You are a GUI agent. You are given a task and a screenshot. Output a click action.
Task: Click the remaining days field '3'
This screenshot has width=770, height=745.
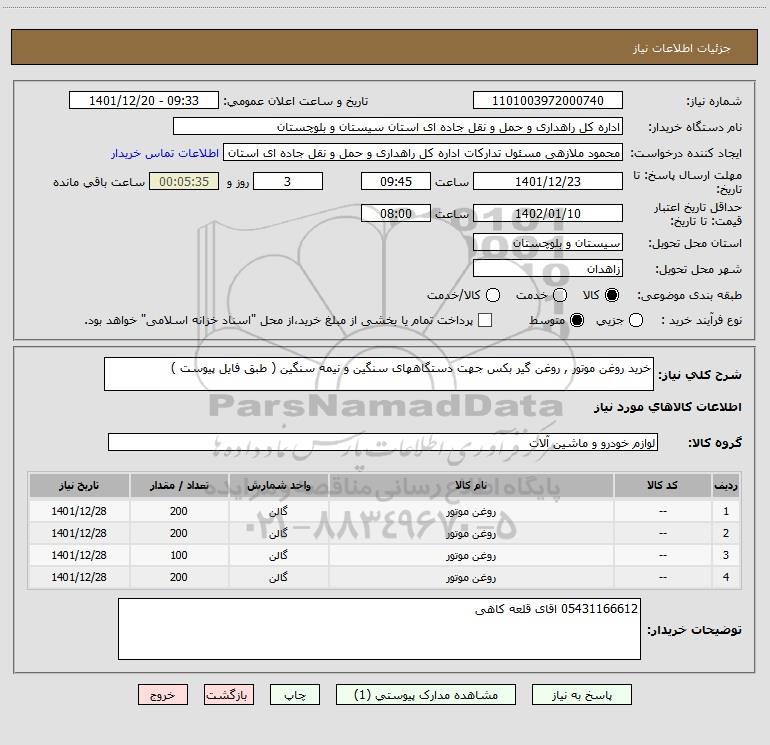point(288,181)
